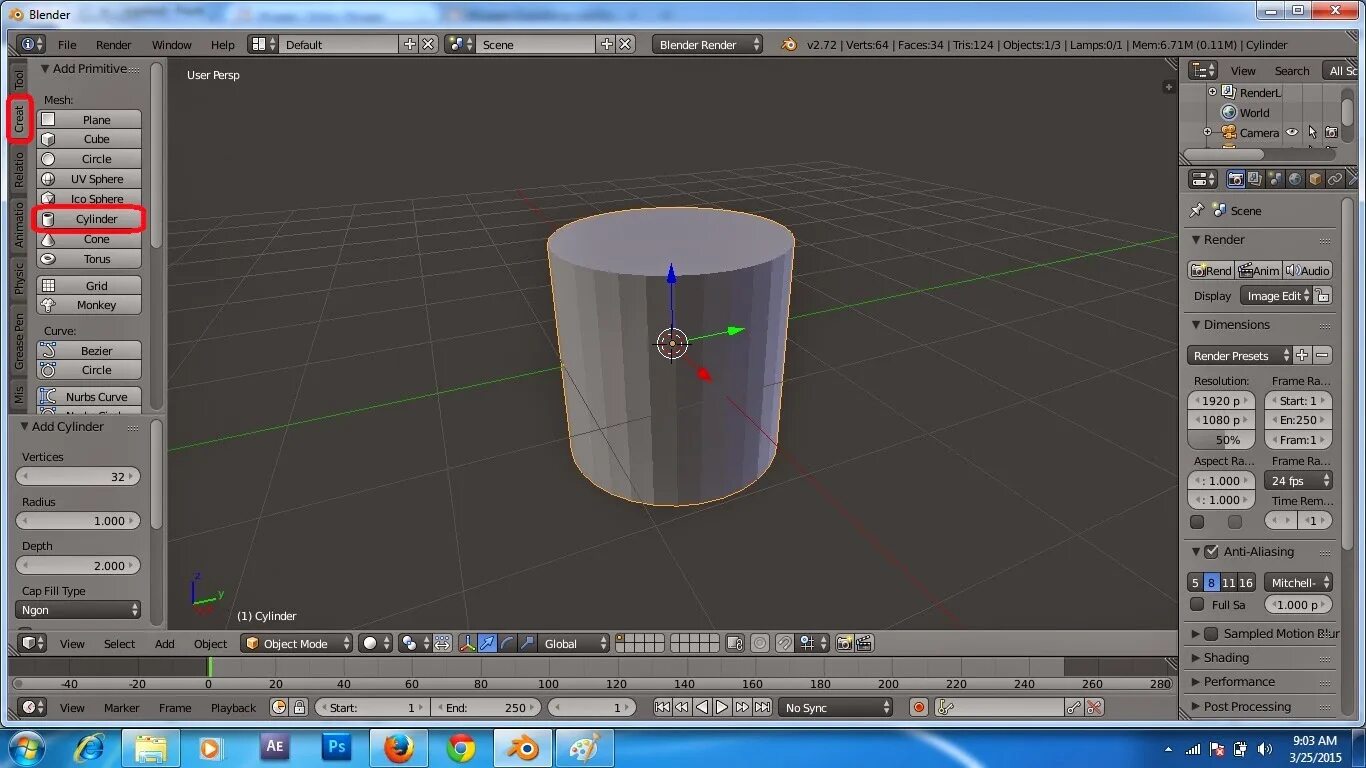This screenshot has height=768, width=1366.
Task: Open the Scene properties tab icon
Action: pyautogui.click(x=1275, y=179)
